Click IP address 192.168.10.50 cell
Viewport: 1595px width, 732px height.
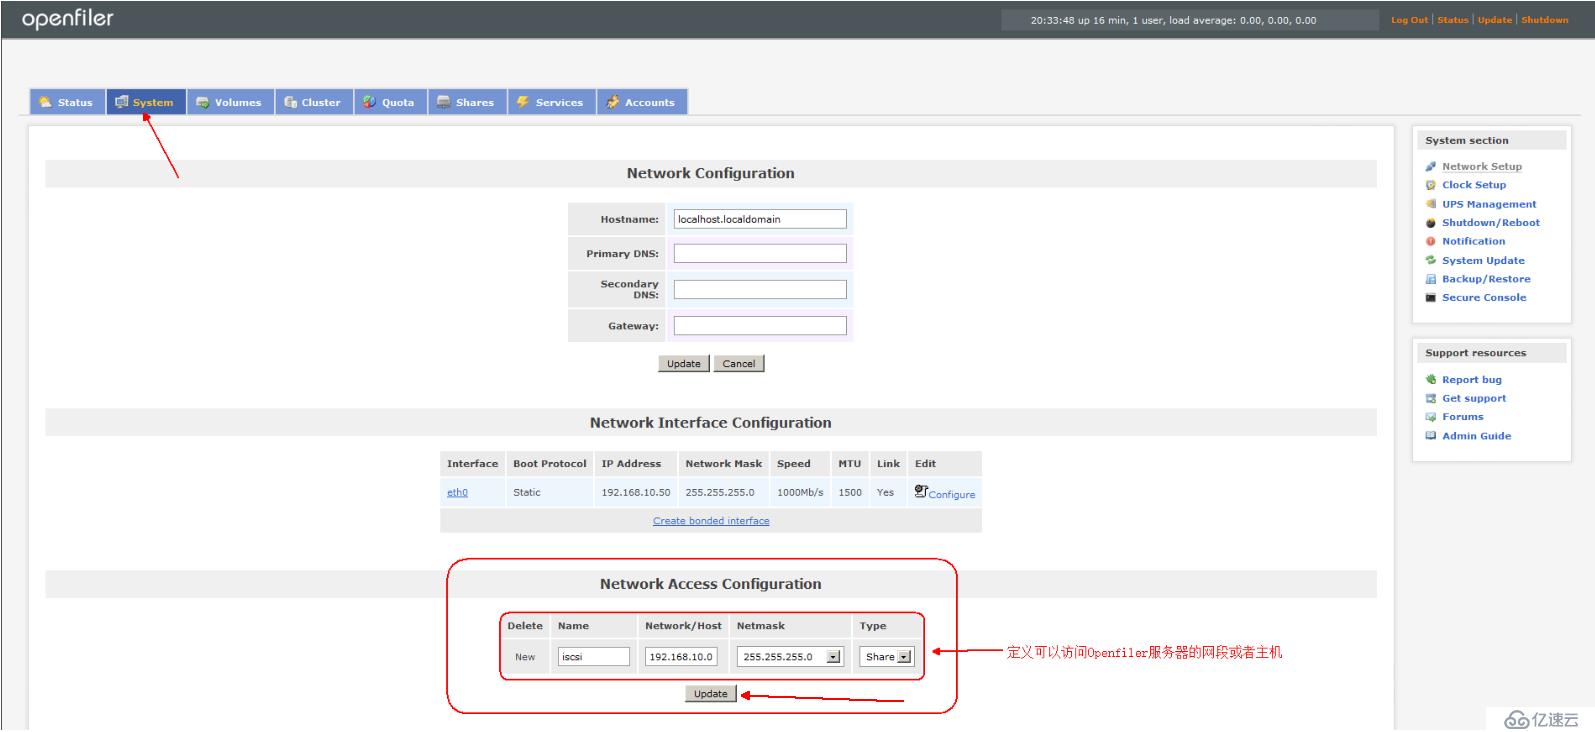coord(636,493)
